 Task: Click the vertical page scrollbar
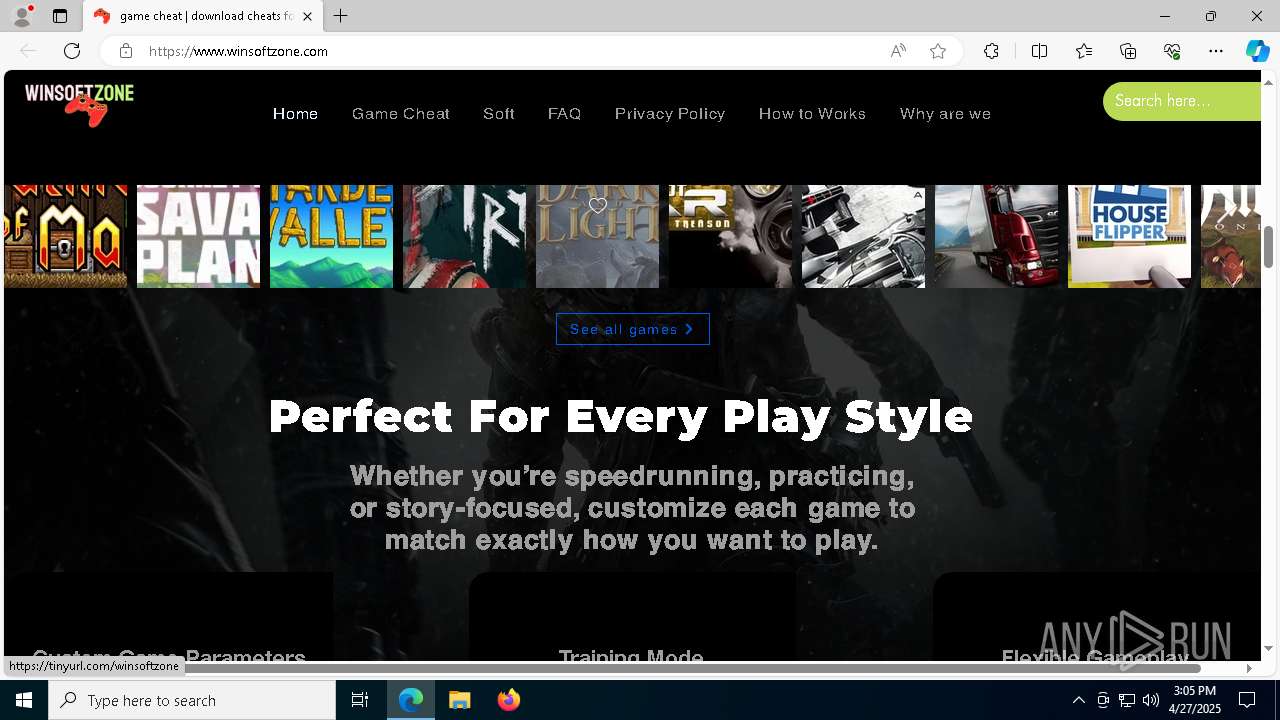tap(1269, 246)
